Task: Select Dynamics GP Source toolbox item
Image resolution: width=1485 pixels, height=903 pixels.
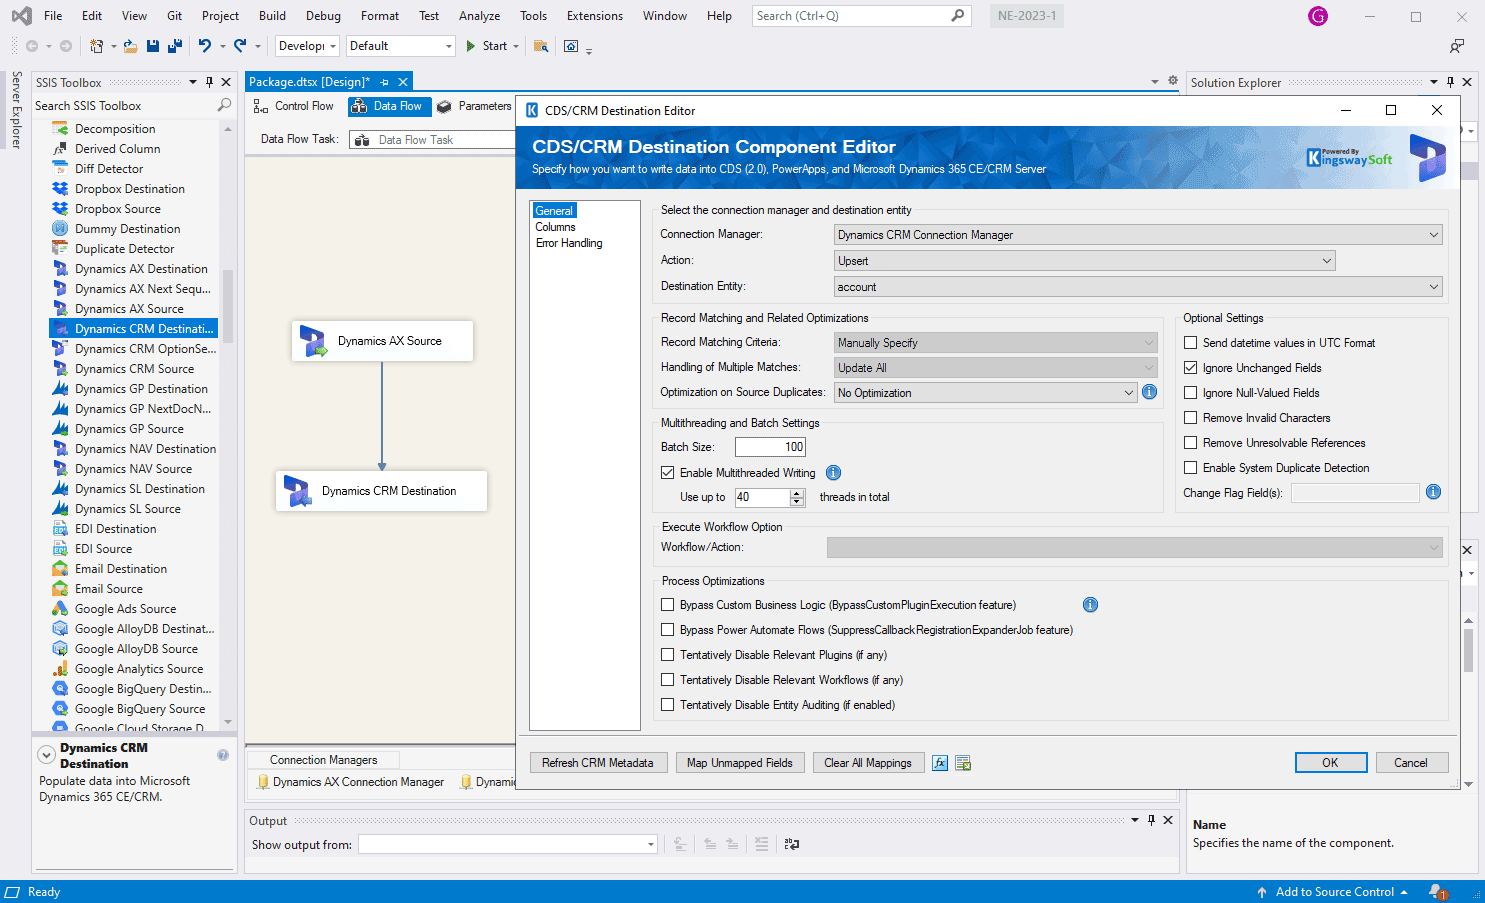Action: (x=129, y=429)
